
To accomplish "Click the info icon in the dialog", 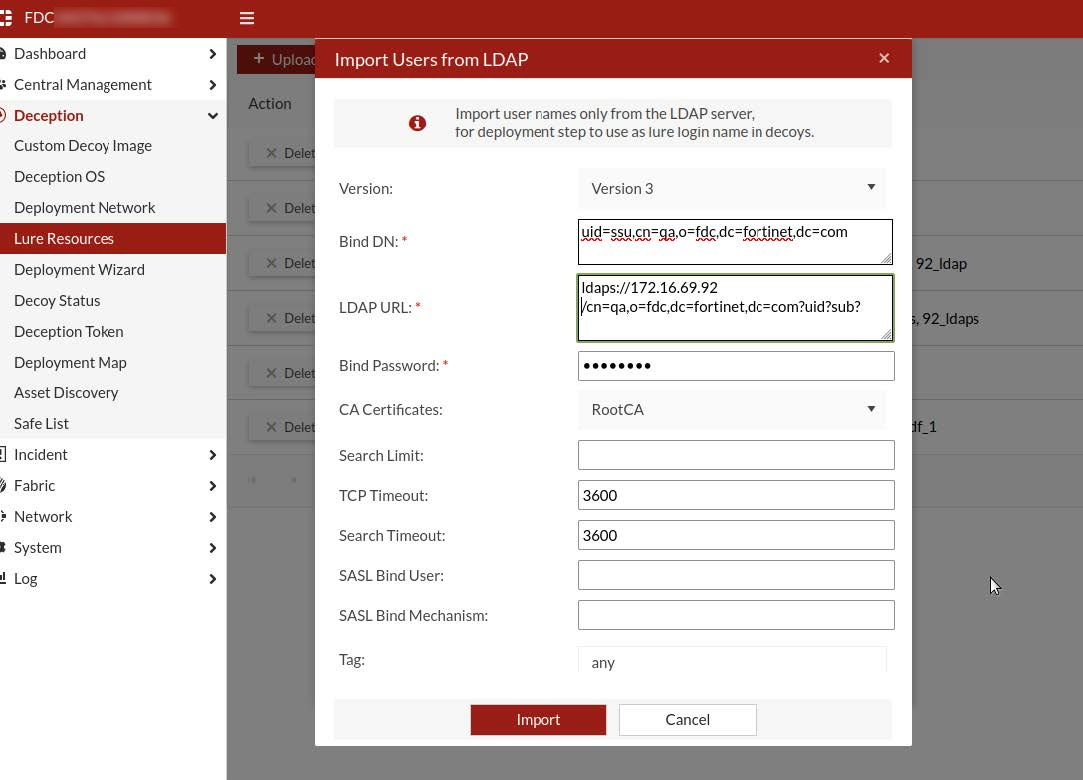I will coord(417,123).
